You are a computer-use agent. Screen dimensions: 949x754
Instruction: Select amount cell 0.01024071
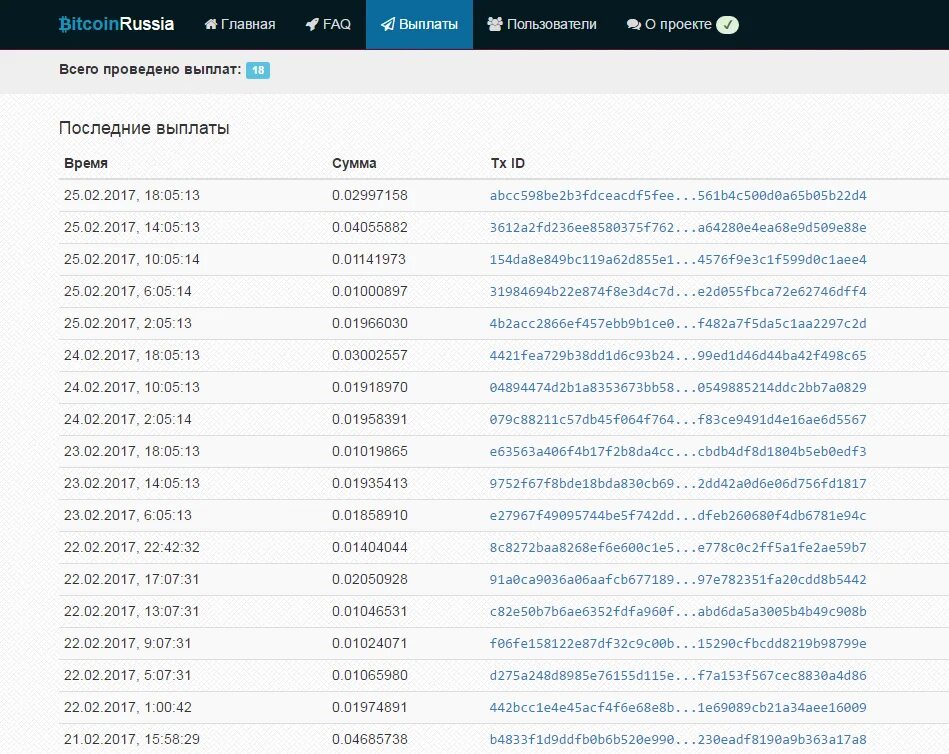(x=370, y=644)
